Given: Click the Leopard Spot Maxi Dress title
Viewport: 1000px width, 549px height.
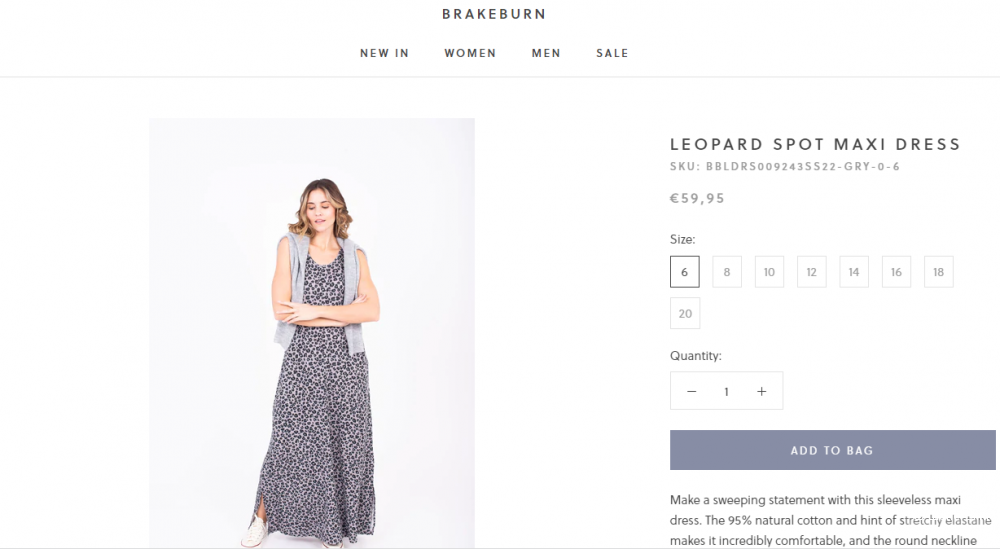Looking at the screenshot, I should [815, 144].
